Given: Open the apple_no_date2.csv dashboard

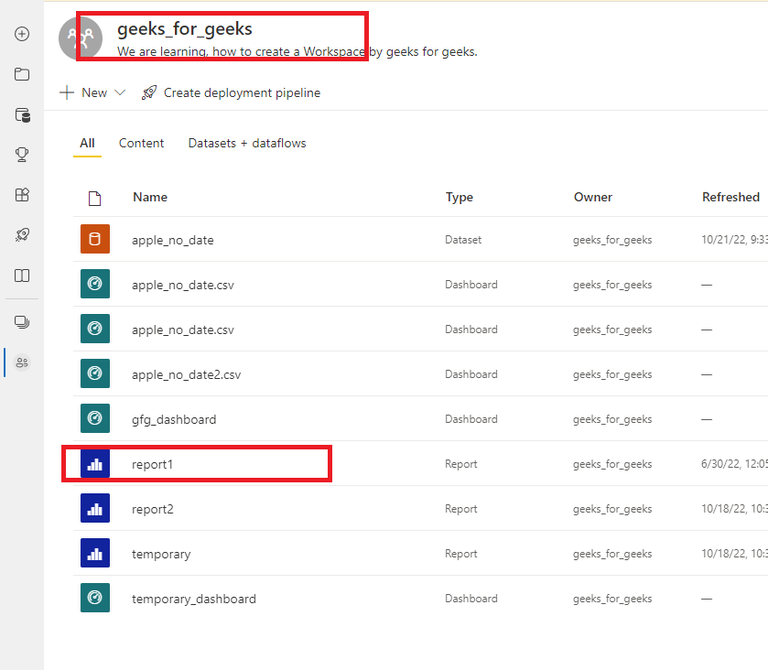Looking at the screenshot, I should click(x=186, y=375).
